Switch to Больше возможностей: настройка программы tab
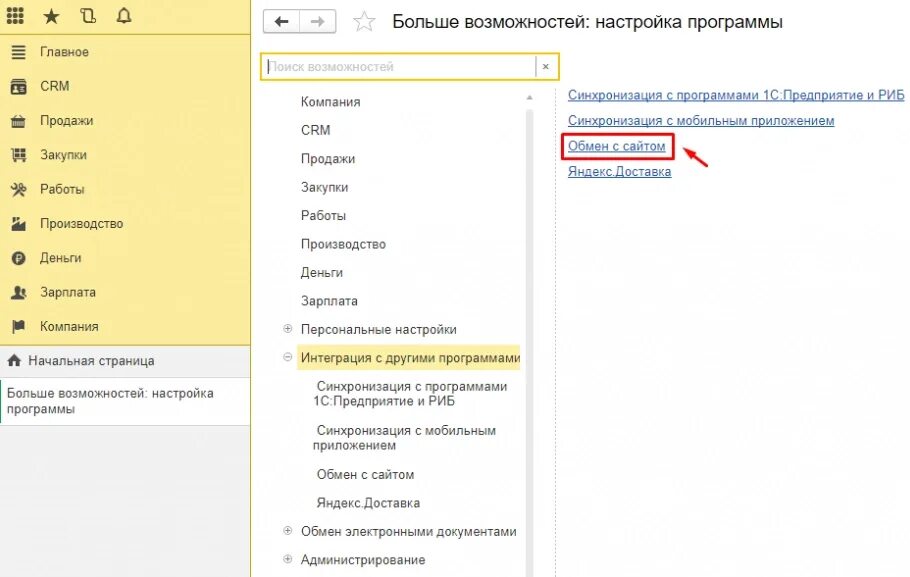The image size is (910, 577). pos(125,401)
